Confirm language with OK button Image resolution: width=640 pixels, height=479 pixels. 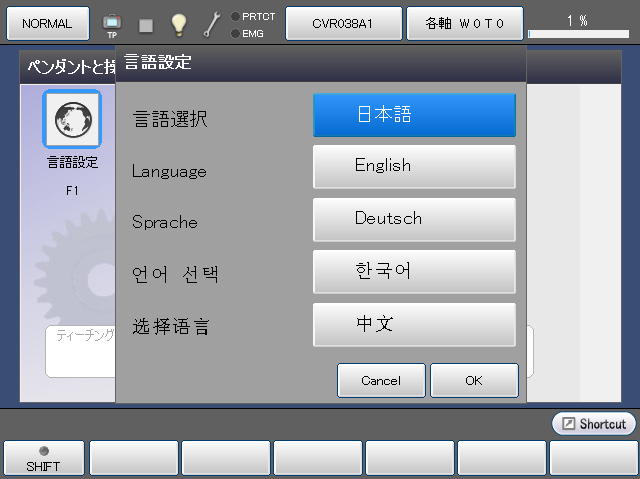click(x=474, y=380)
